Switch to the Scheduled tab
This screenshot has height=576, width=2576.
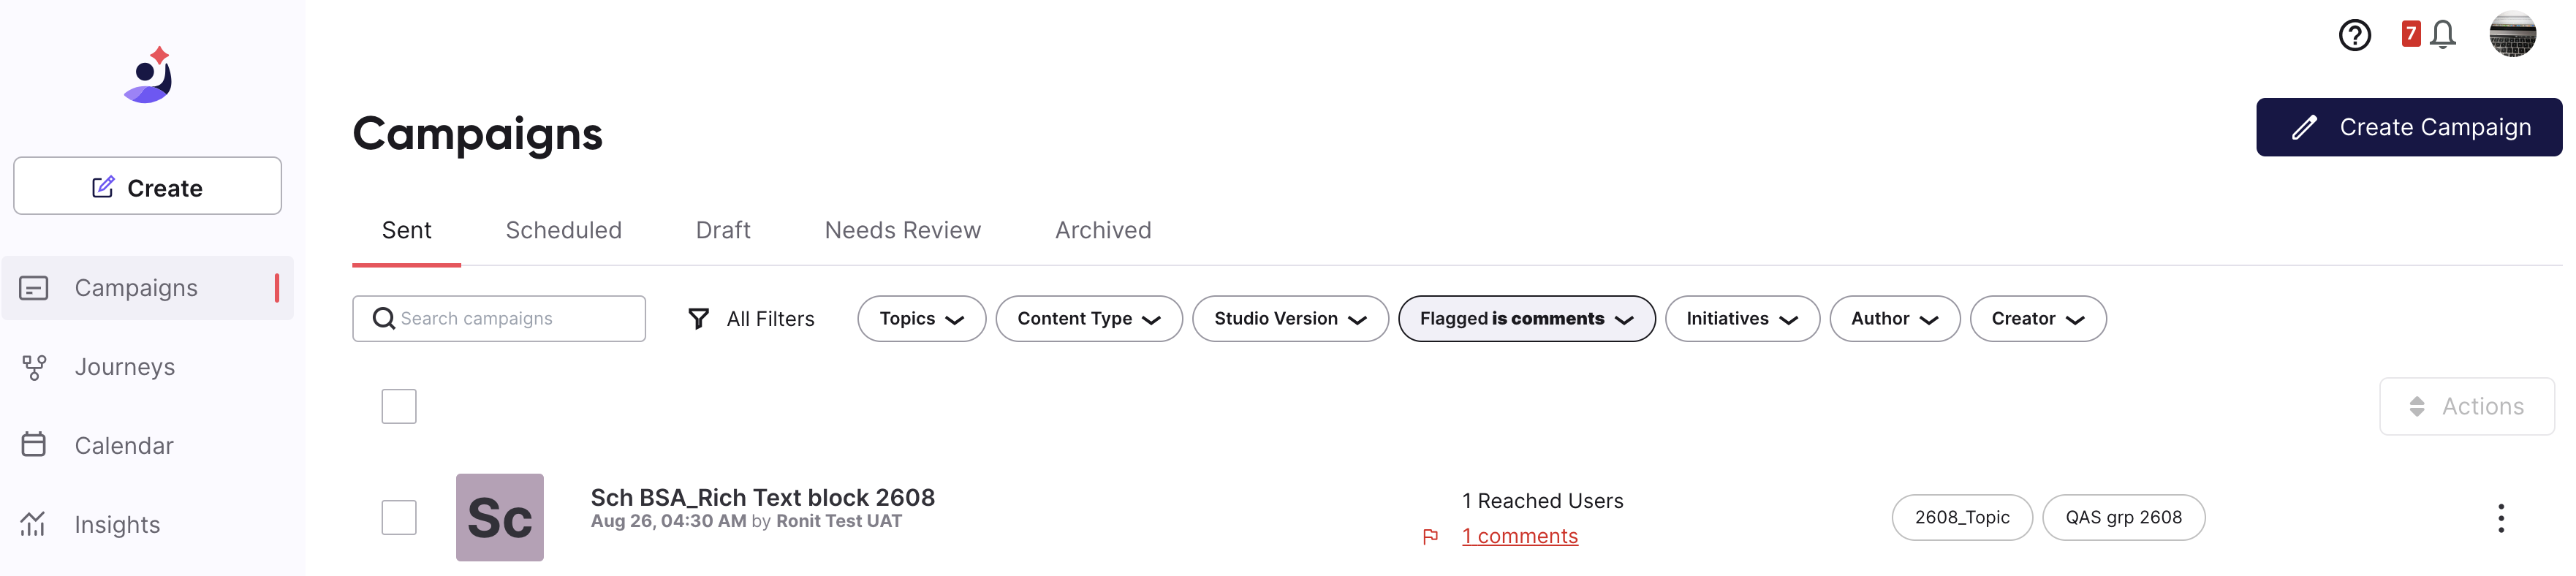[563, 231]
